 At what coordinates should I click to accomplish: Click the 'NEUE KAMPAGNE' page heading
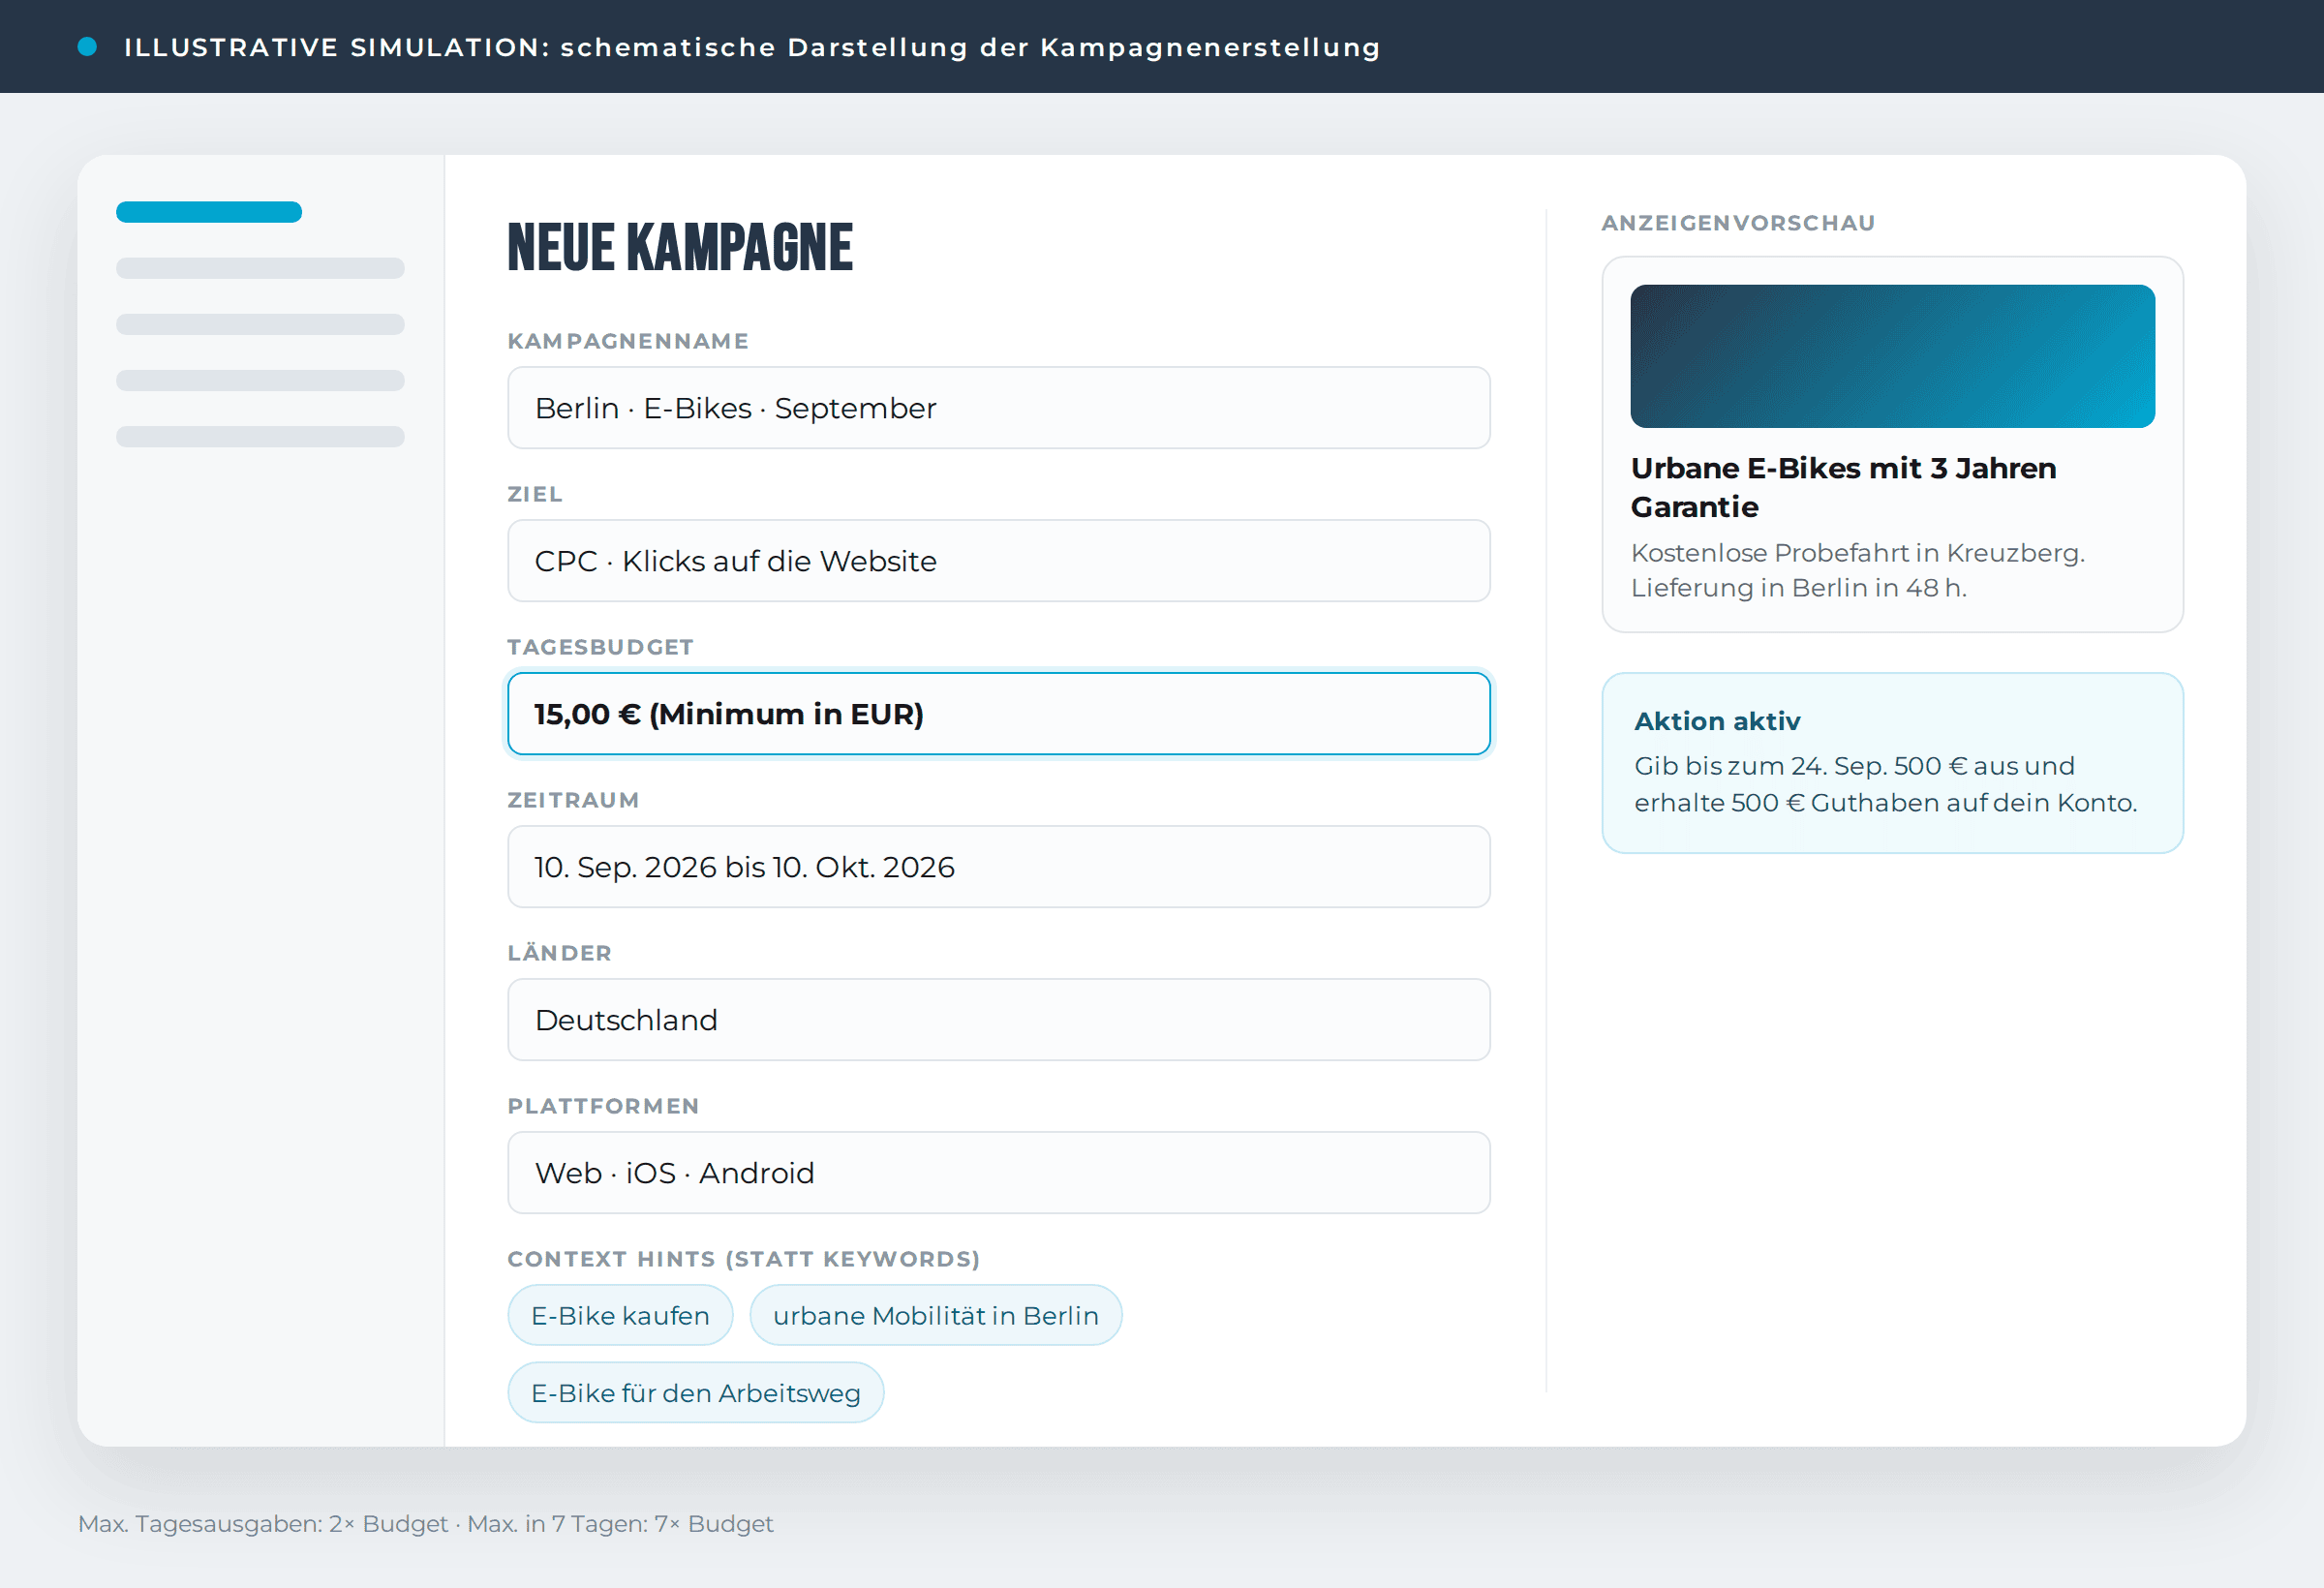point(680,248)
